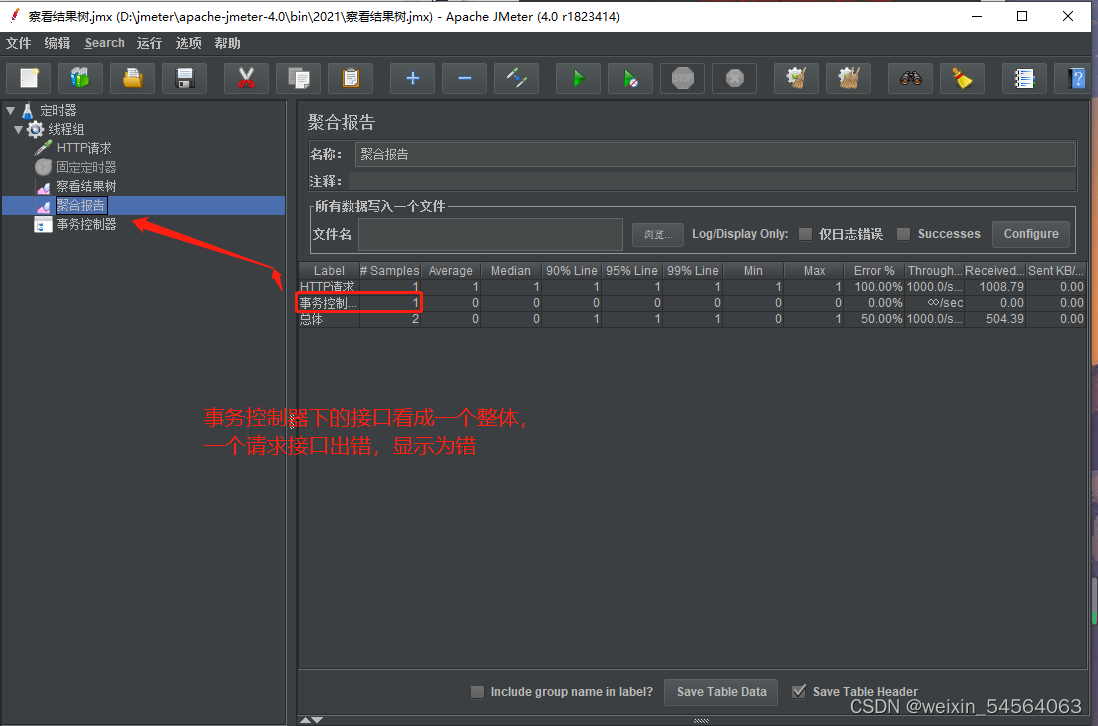Open the Templates icon in the toolbar

click(81, 78)
